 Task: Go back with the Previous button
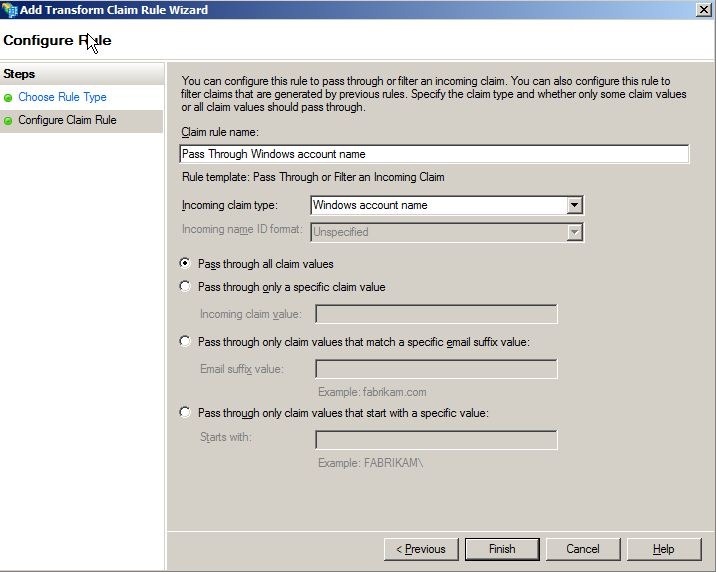click(421, 549)
